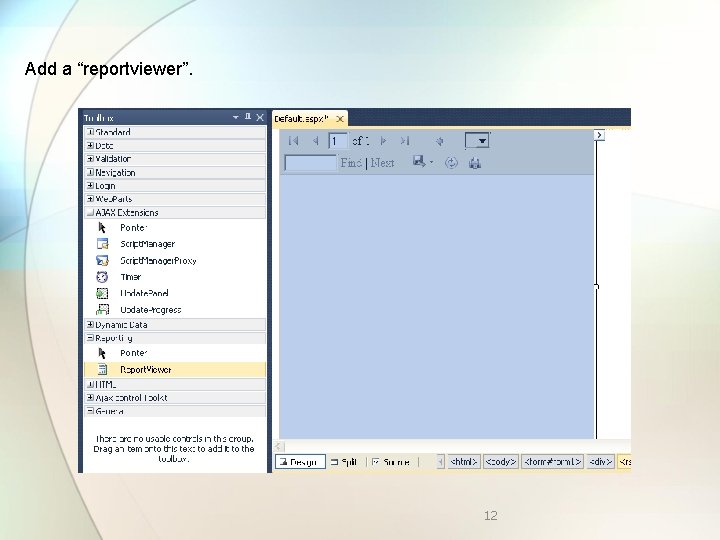Expand the Standard toolbox group
720x540 pixels.
[90, 132]
